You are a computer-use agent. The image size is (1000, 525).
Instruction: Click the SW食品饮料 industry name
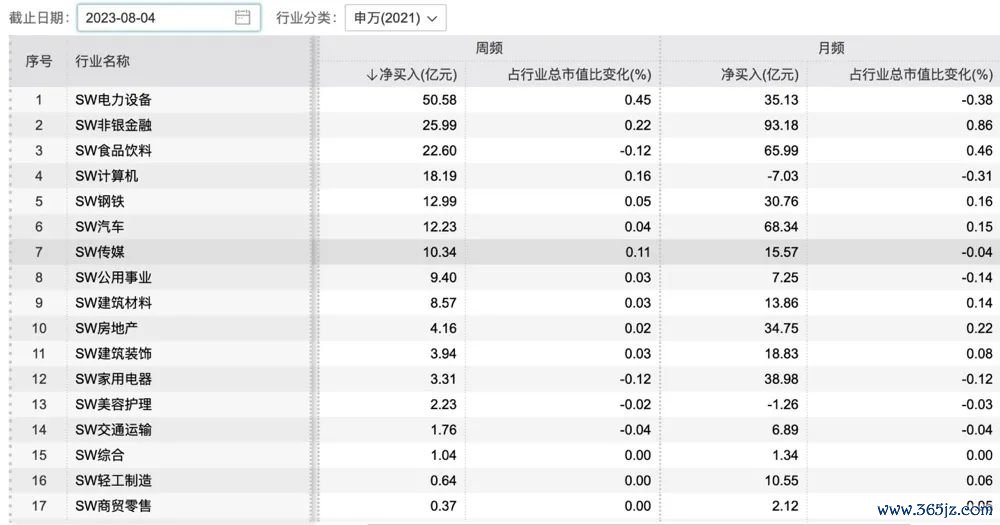pos(114,150)
